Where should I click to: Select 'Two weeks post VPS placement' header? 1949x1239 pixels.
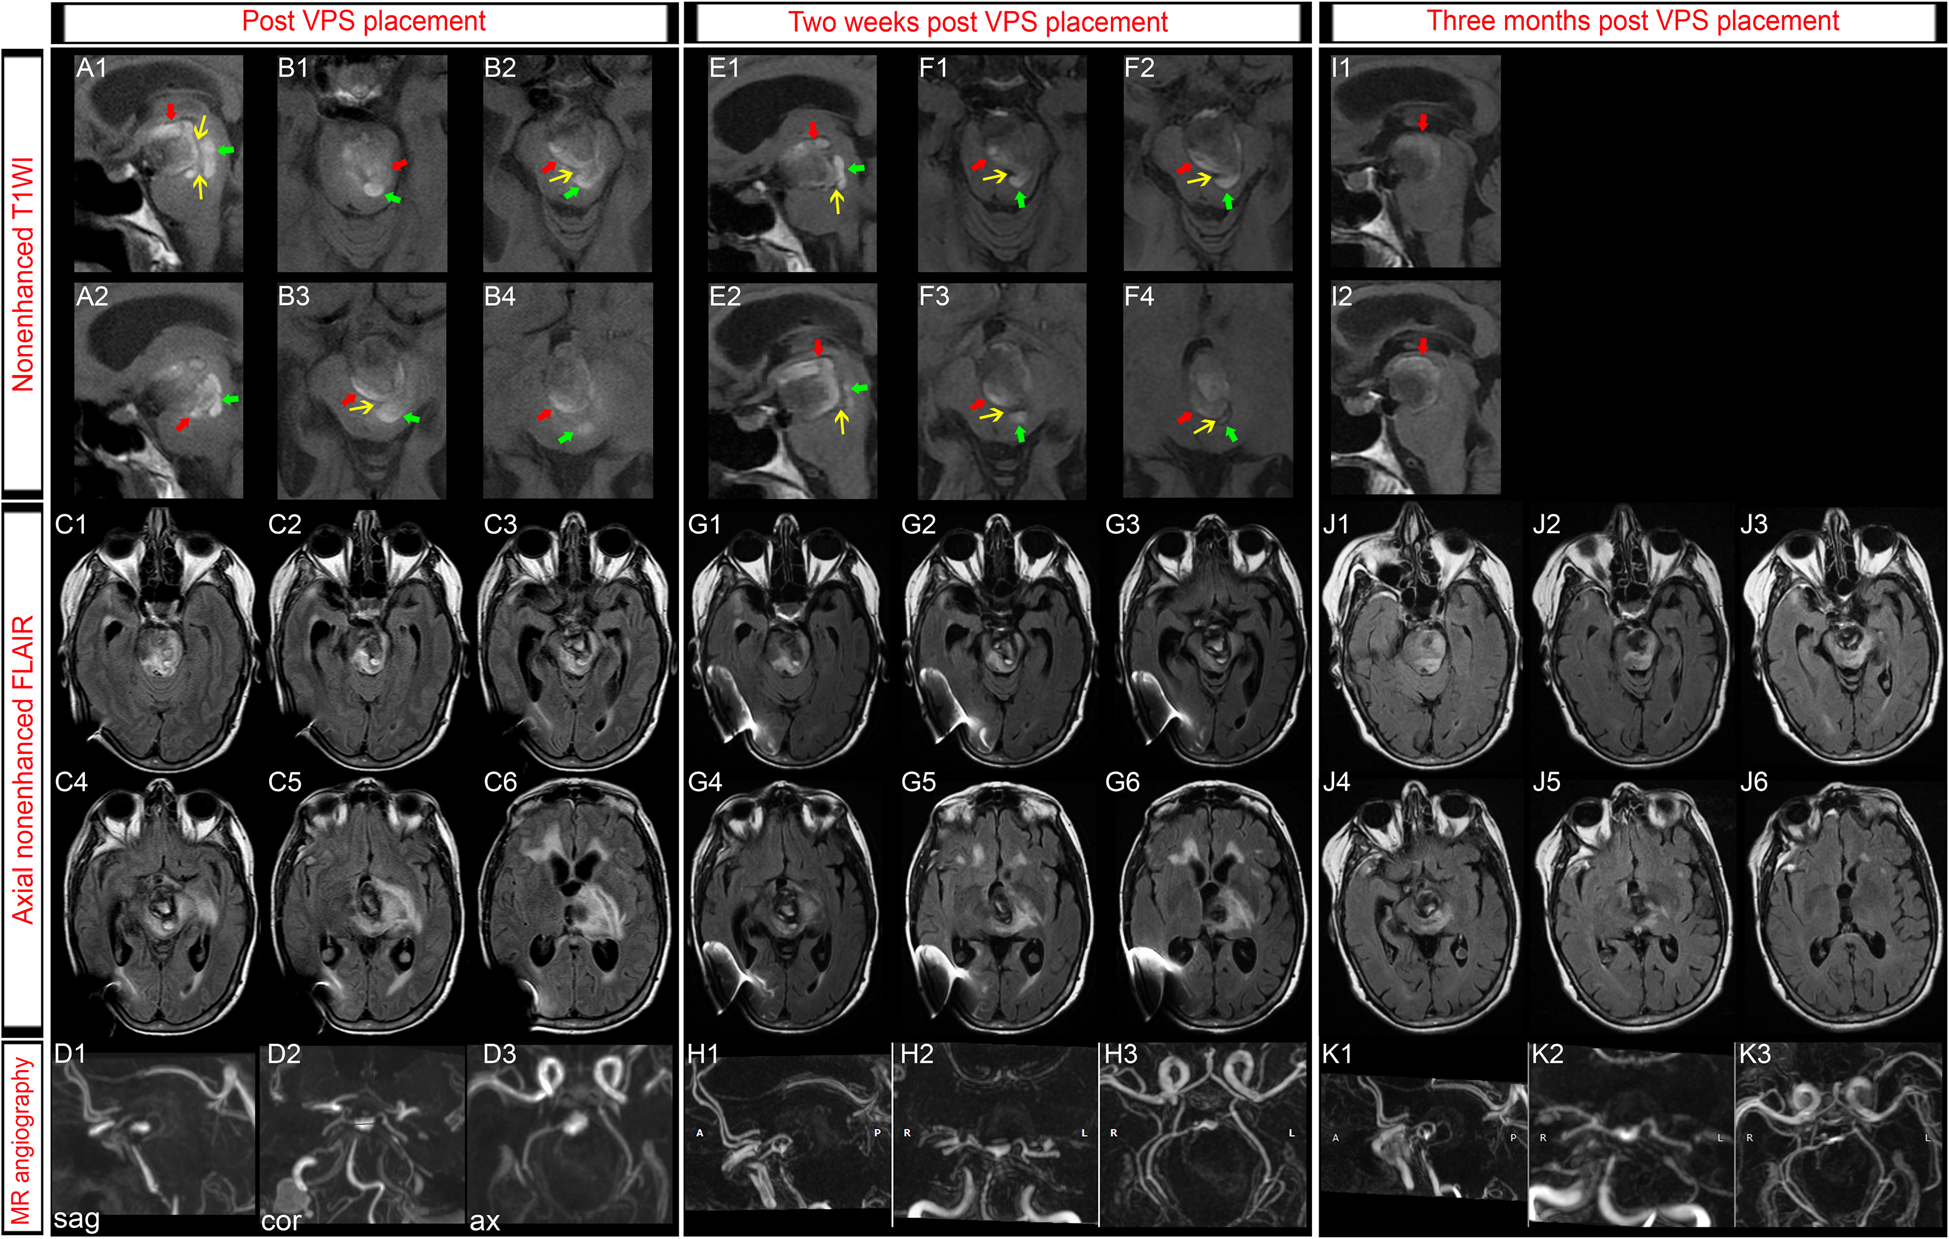pos(977,22)
